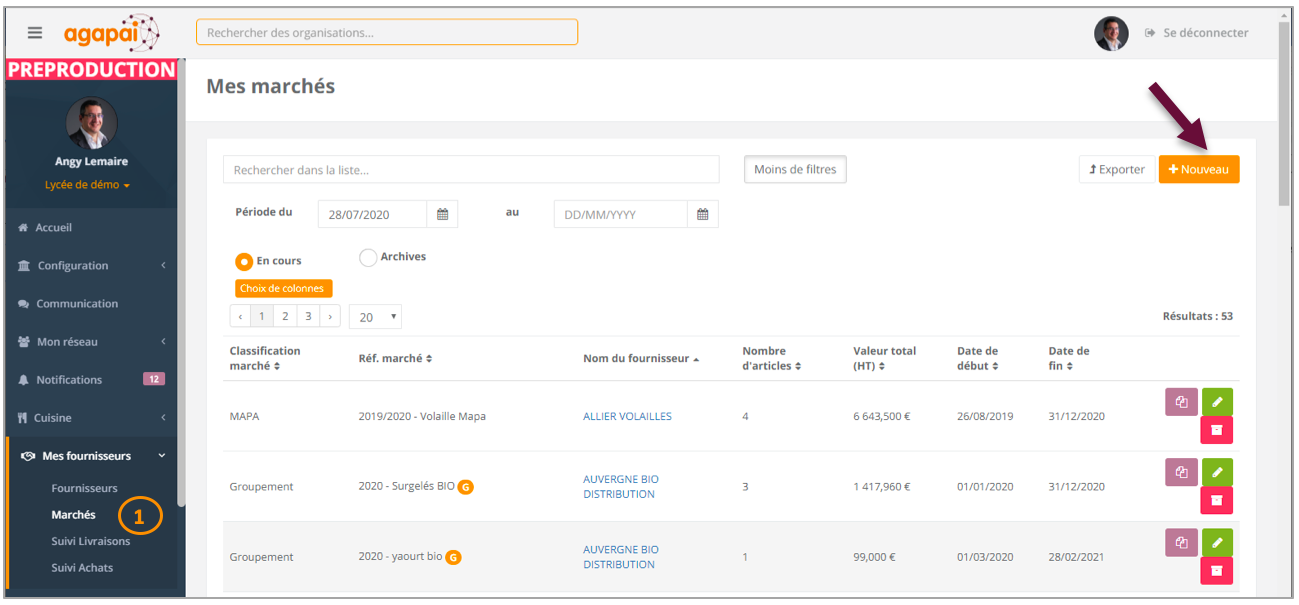Duplicate the Surgelés BIO market
1299x605 pixels.
click(x=1181, y=472)
